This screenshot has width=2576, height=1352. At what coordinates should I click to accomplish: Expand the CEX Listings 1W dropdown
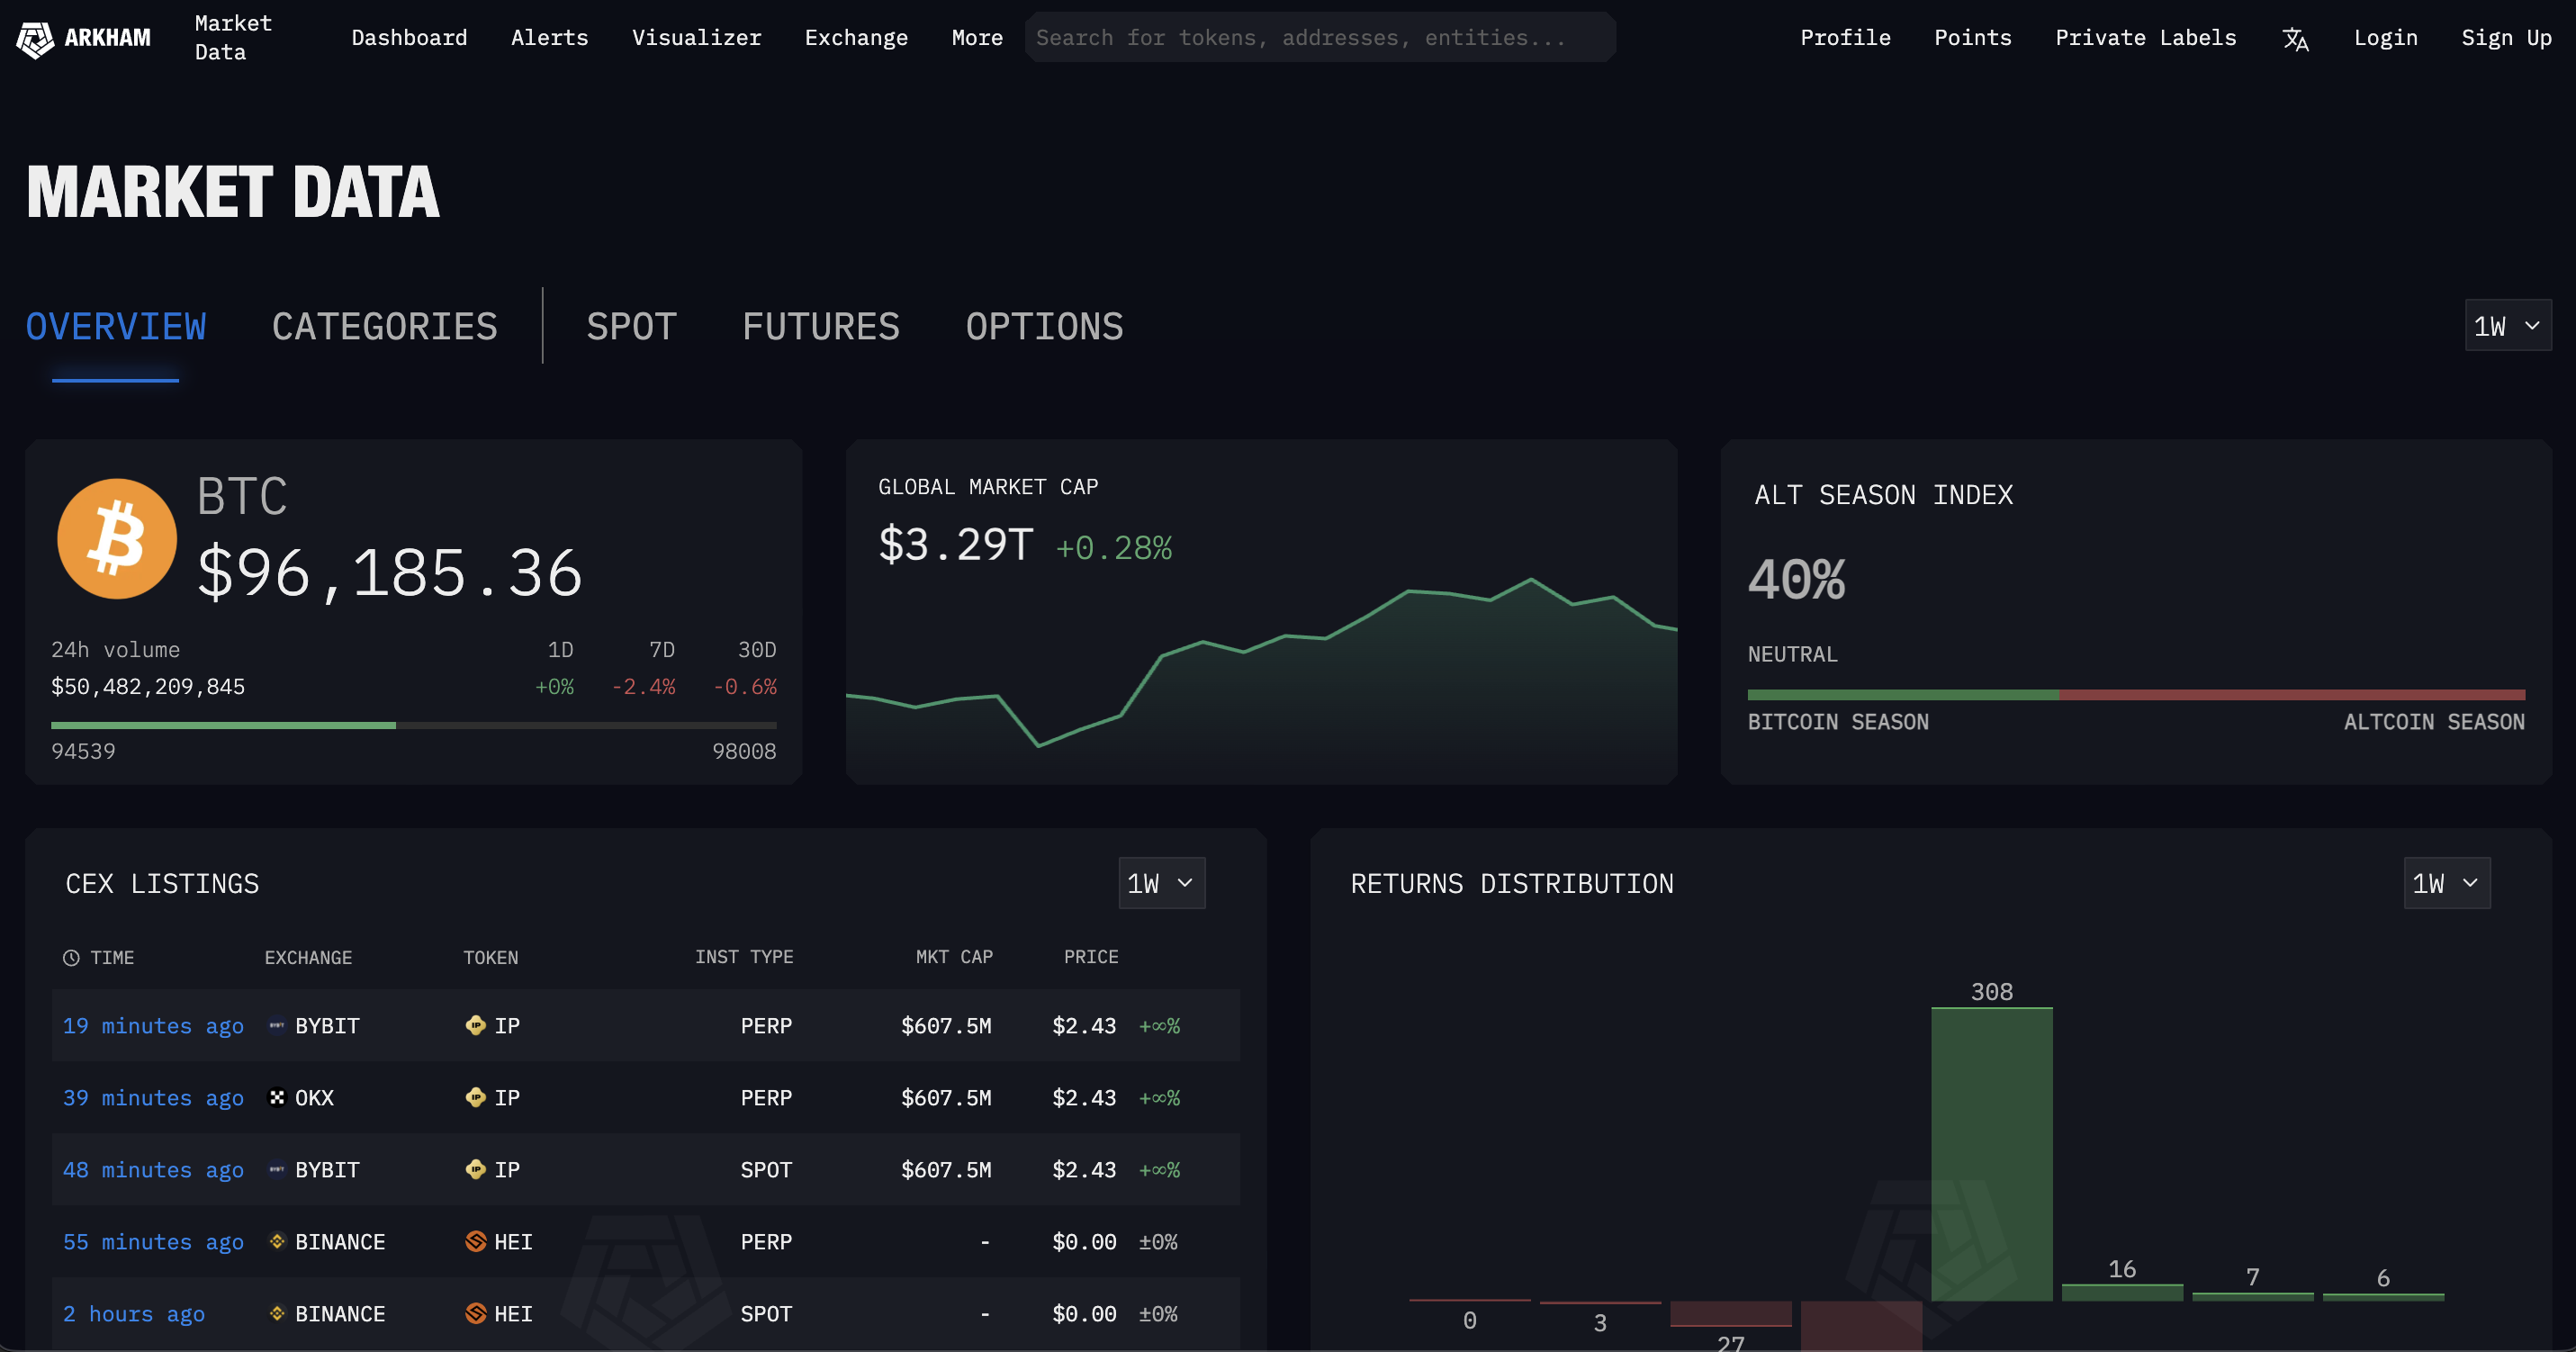coord(1161,884)
